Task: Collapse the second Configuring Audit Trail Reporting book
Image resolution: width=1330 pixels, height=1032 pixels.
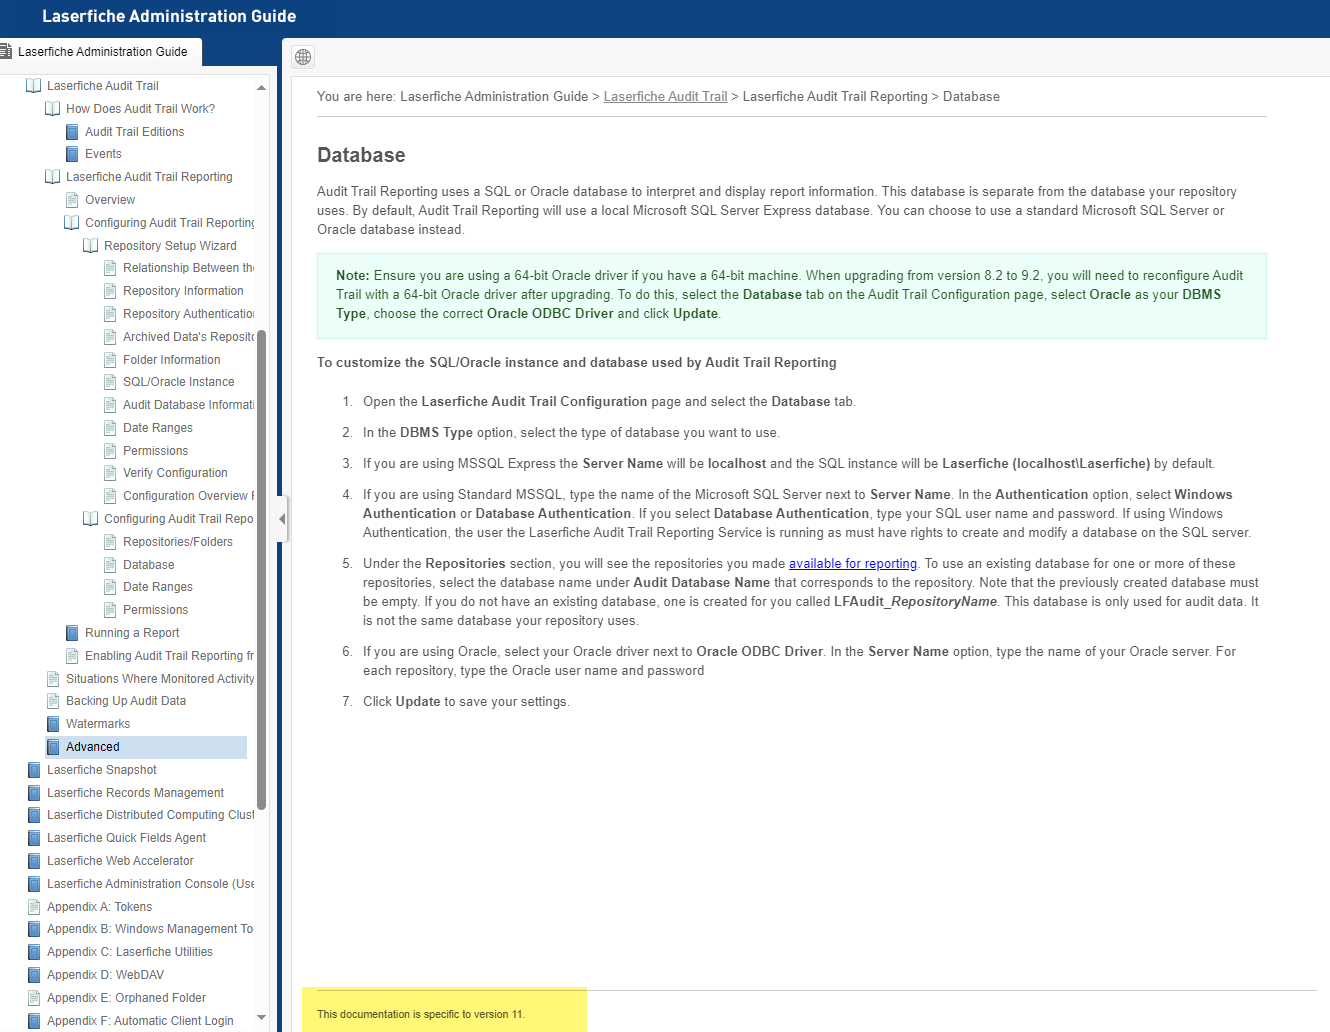Action: (x=91, y=519)
